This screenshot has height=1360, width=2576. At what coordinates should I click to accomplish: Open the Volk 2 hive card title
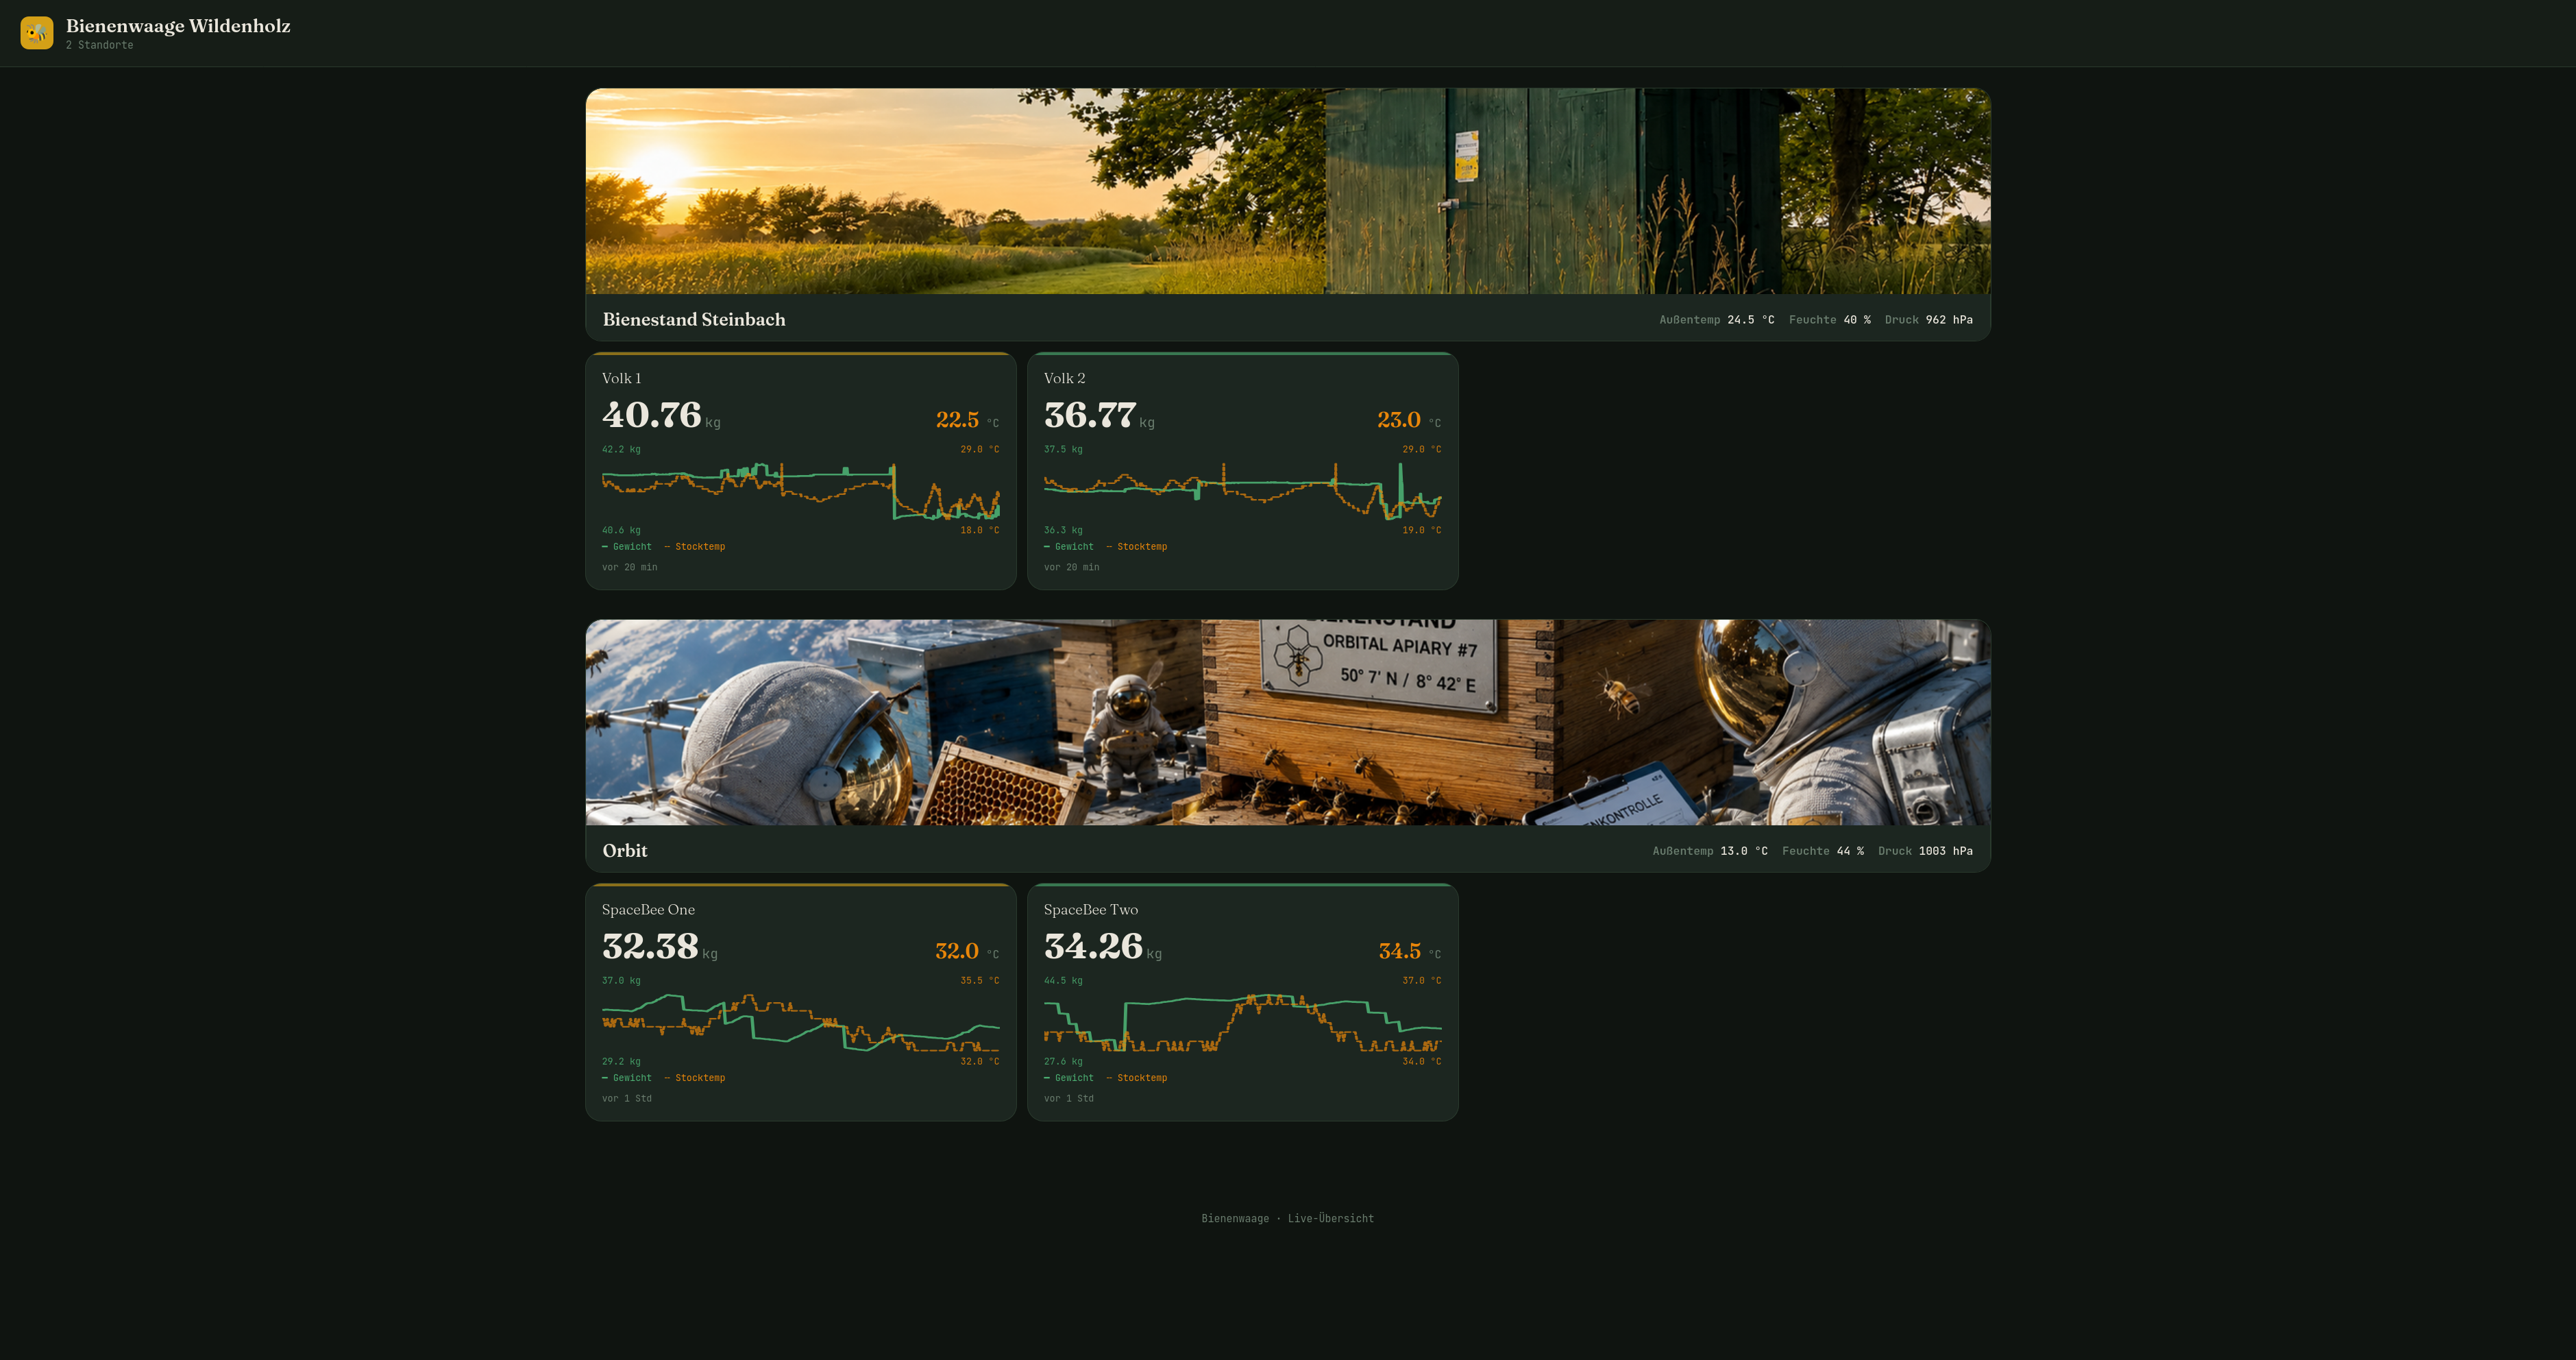pyautogui.click(x=1065, y=378)
